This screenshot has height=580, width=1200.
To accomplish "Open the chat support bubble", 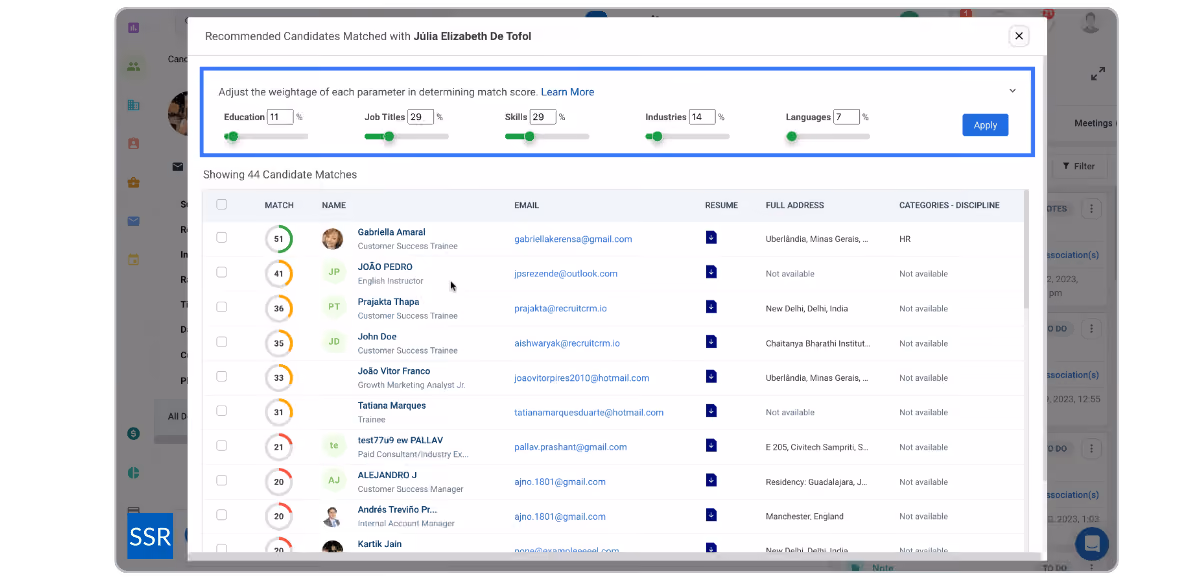I will point(1092,544).
